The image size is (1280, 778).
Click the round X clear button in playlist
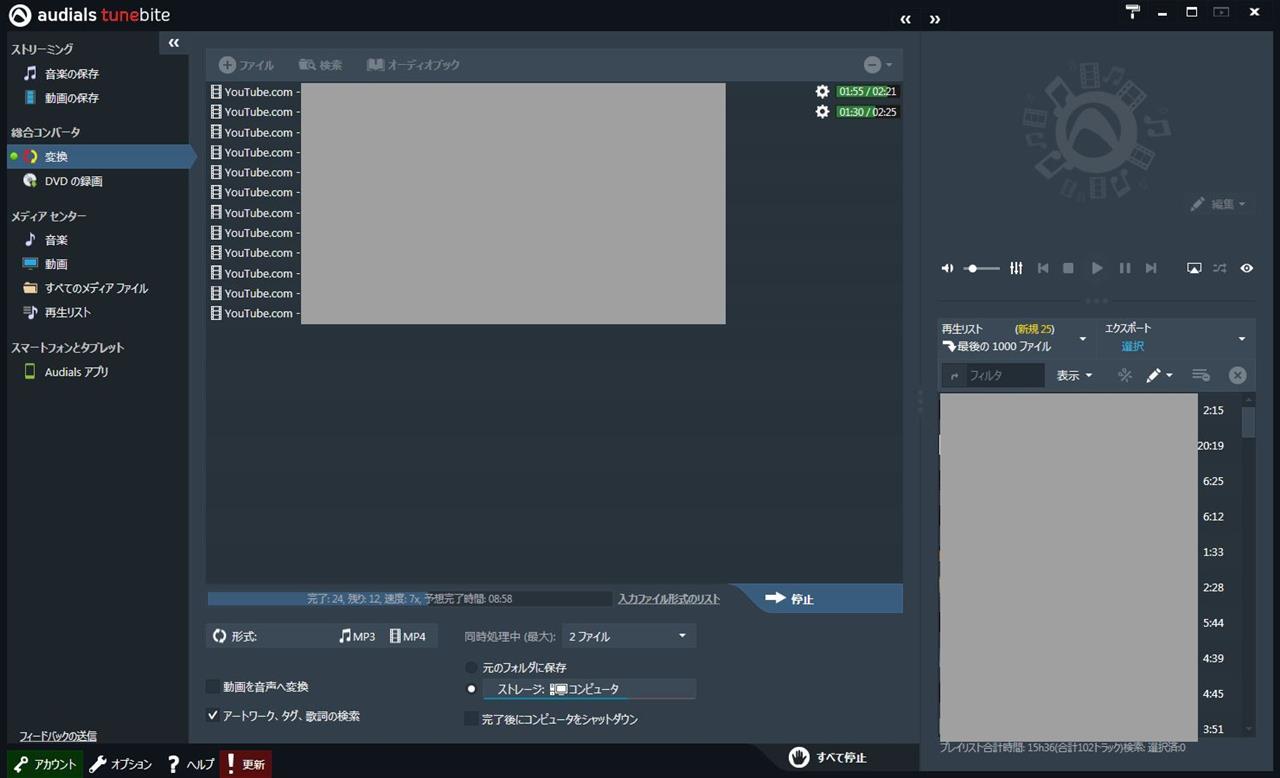tap(1238, 376)
